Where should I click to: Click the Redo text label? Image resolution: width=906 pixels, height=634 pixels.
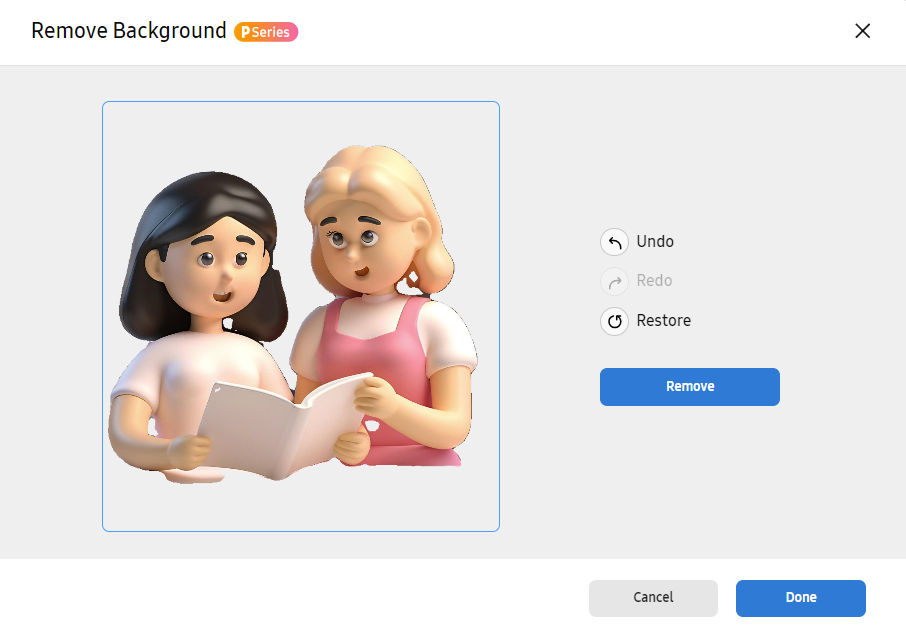(x=654, y=281)
